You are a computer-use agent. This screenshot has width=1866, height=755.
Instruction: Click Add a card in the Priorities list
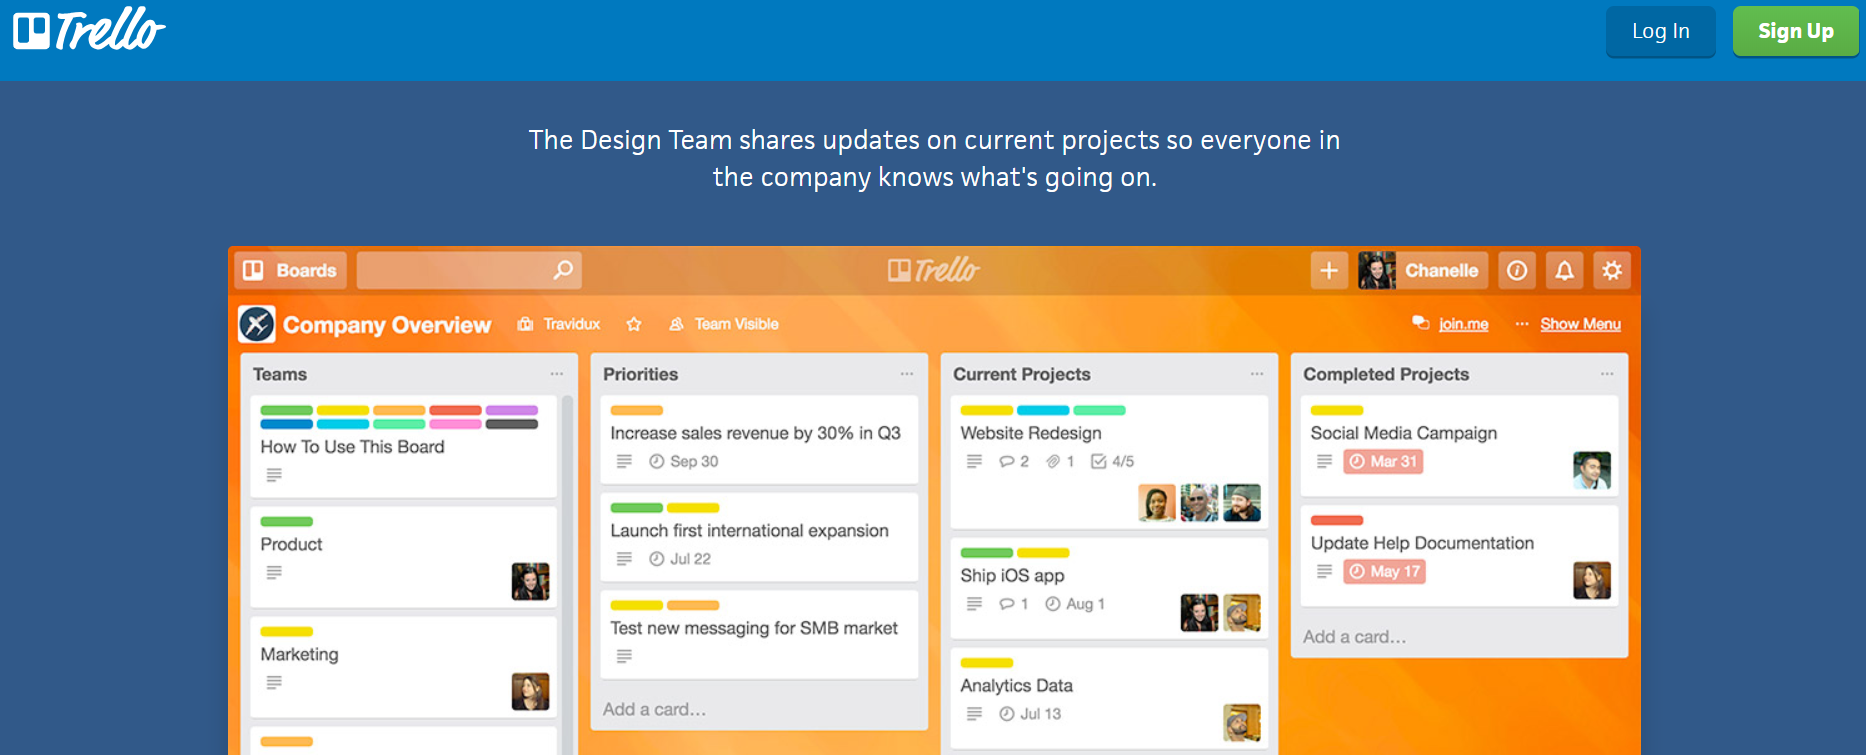point(654,709)
